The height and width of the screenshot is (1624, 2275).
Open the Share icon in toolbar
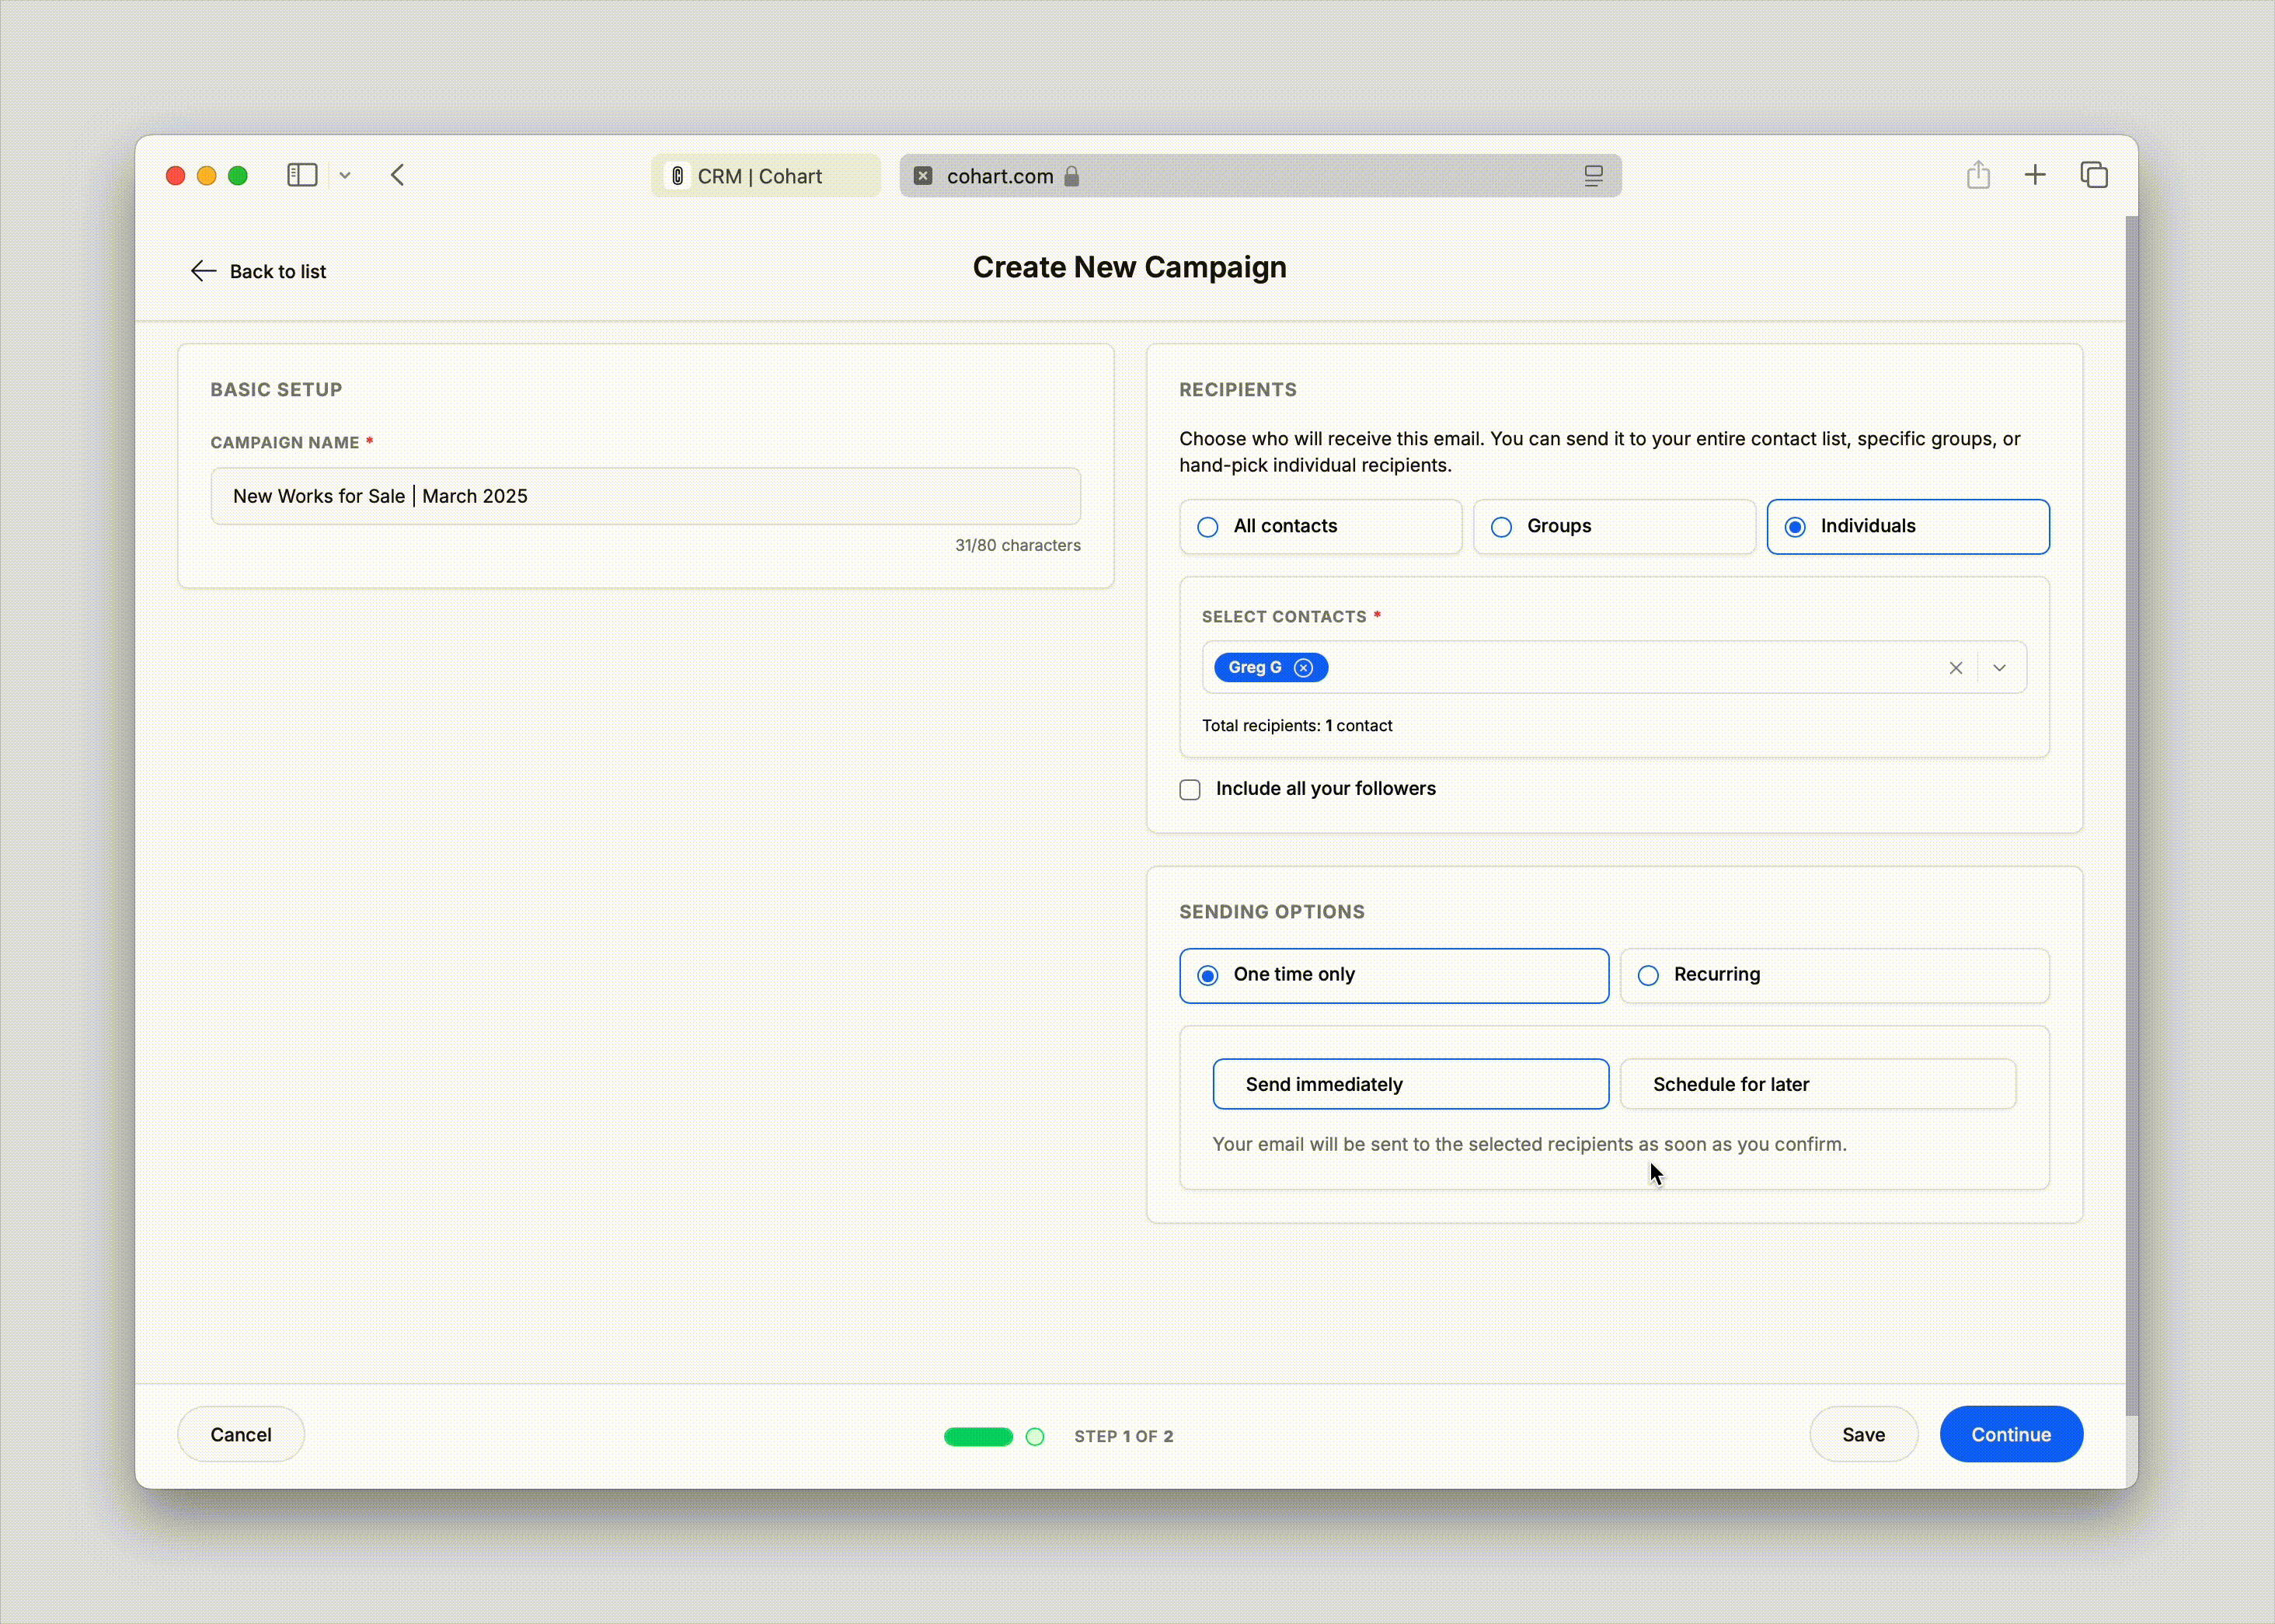coord(1978,175)
